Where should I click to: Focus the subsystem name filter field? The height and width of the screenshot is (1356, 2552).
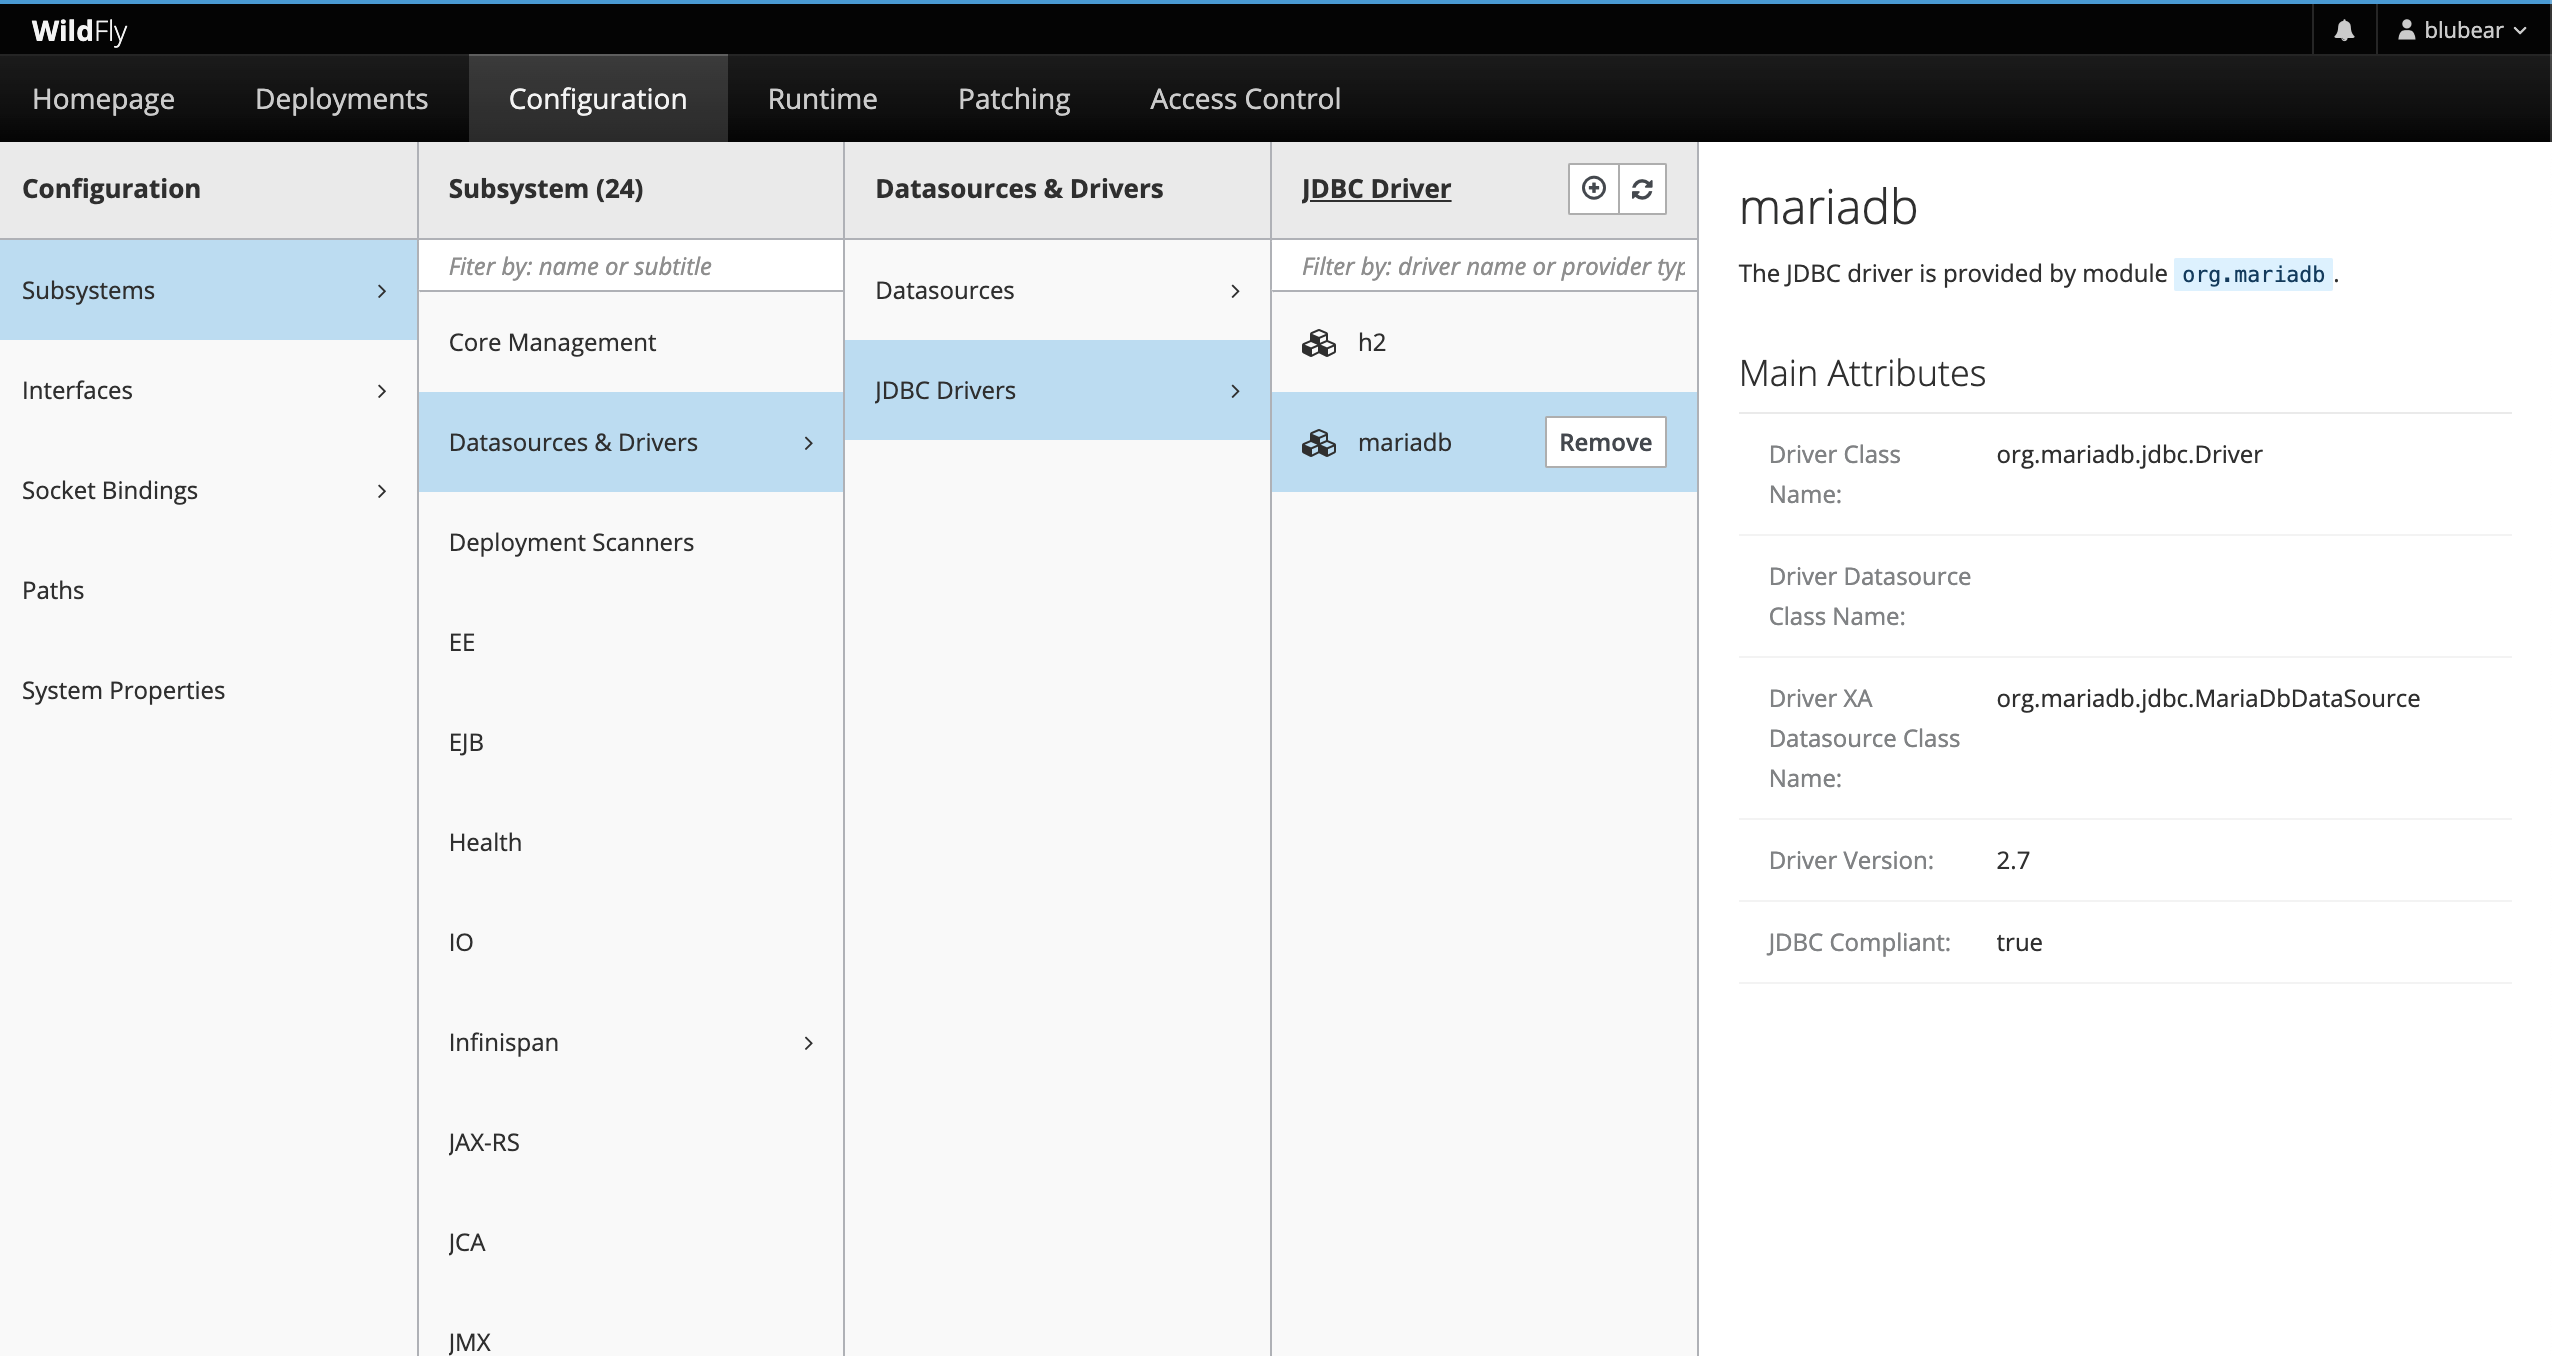tap(630, 266)
